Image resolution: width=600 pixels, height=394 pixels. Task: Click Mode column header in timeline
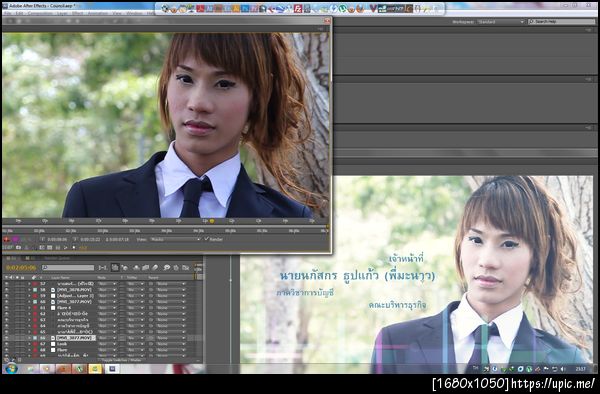[x=102, y=277]
